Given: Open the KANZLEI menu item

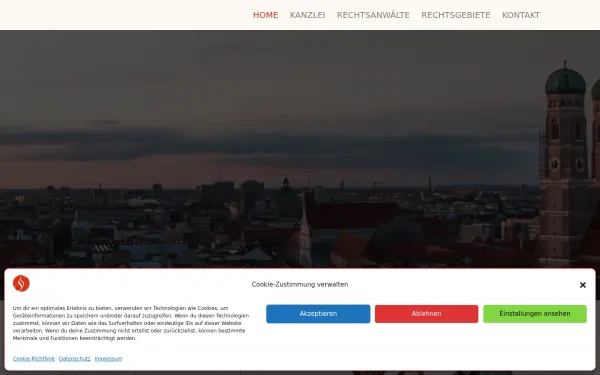Looking at the screenshot, I should [x=307, y=15].
